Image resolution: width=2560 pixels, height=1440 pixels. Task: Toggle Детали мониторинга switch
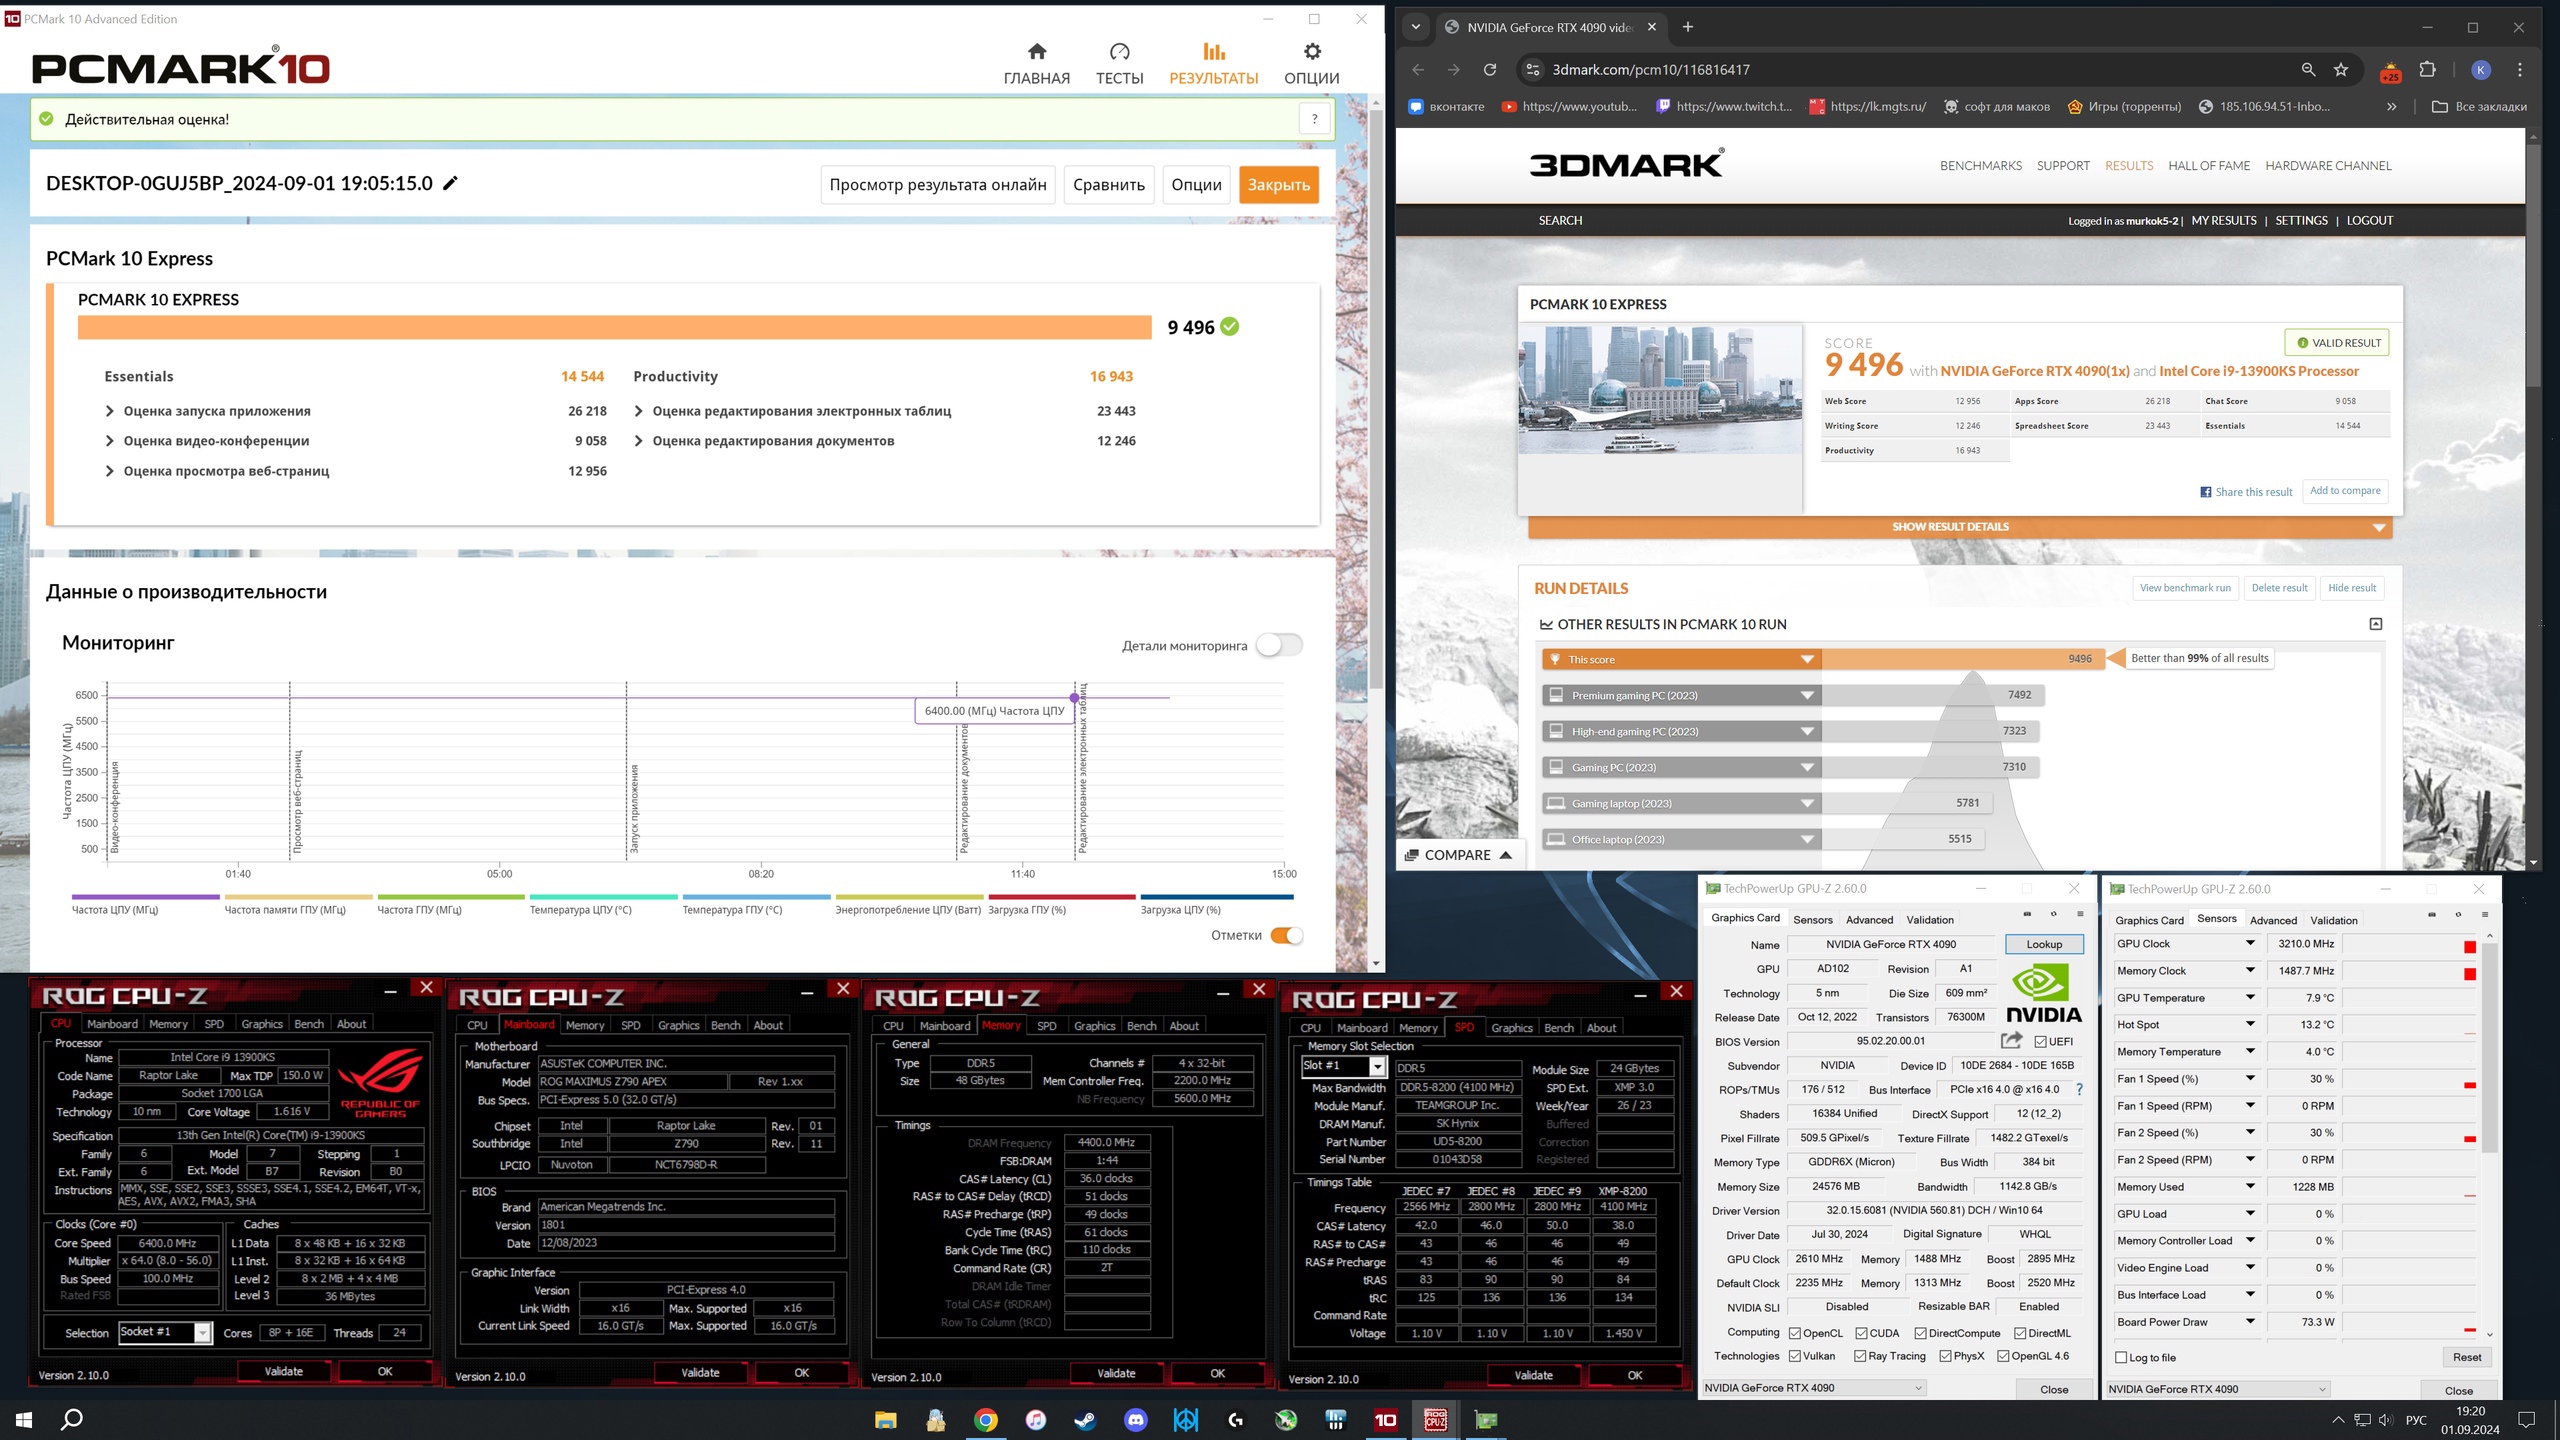point(1280,645)
